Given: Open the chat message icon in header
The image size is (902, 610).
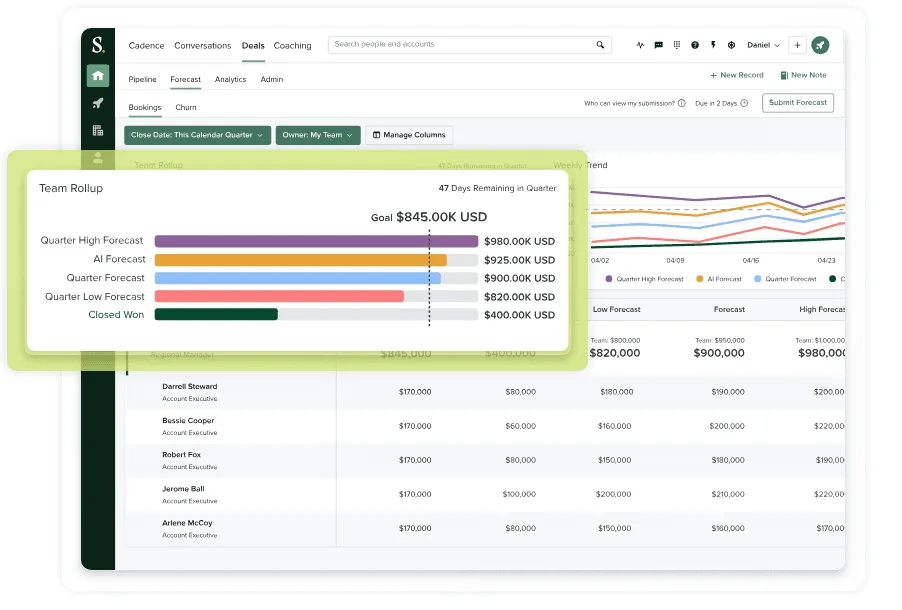Looking at the screenshot, I should coord(658,45).
